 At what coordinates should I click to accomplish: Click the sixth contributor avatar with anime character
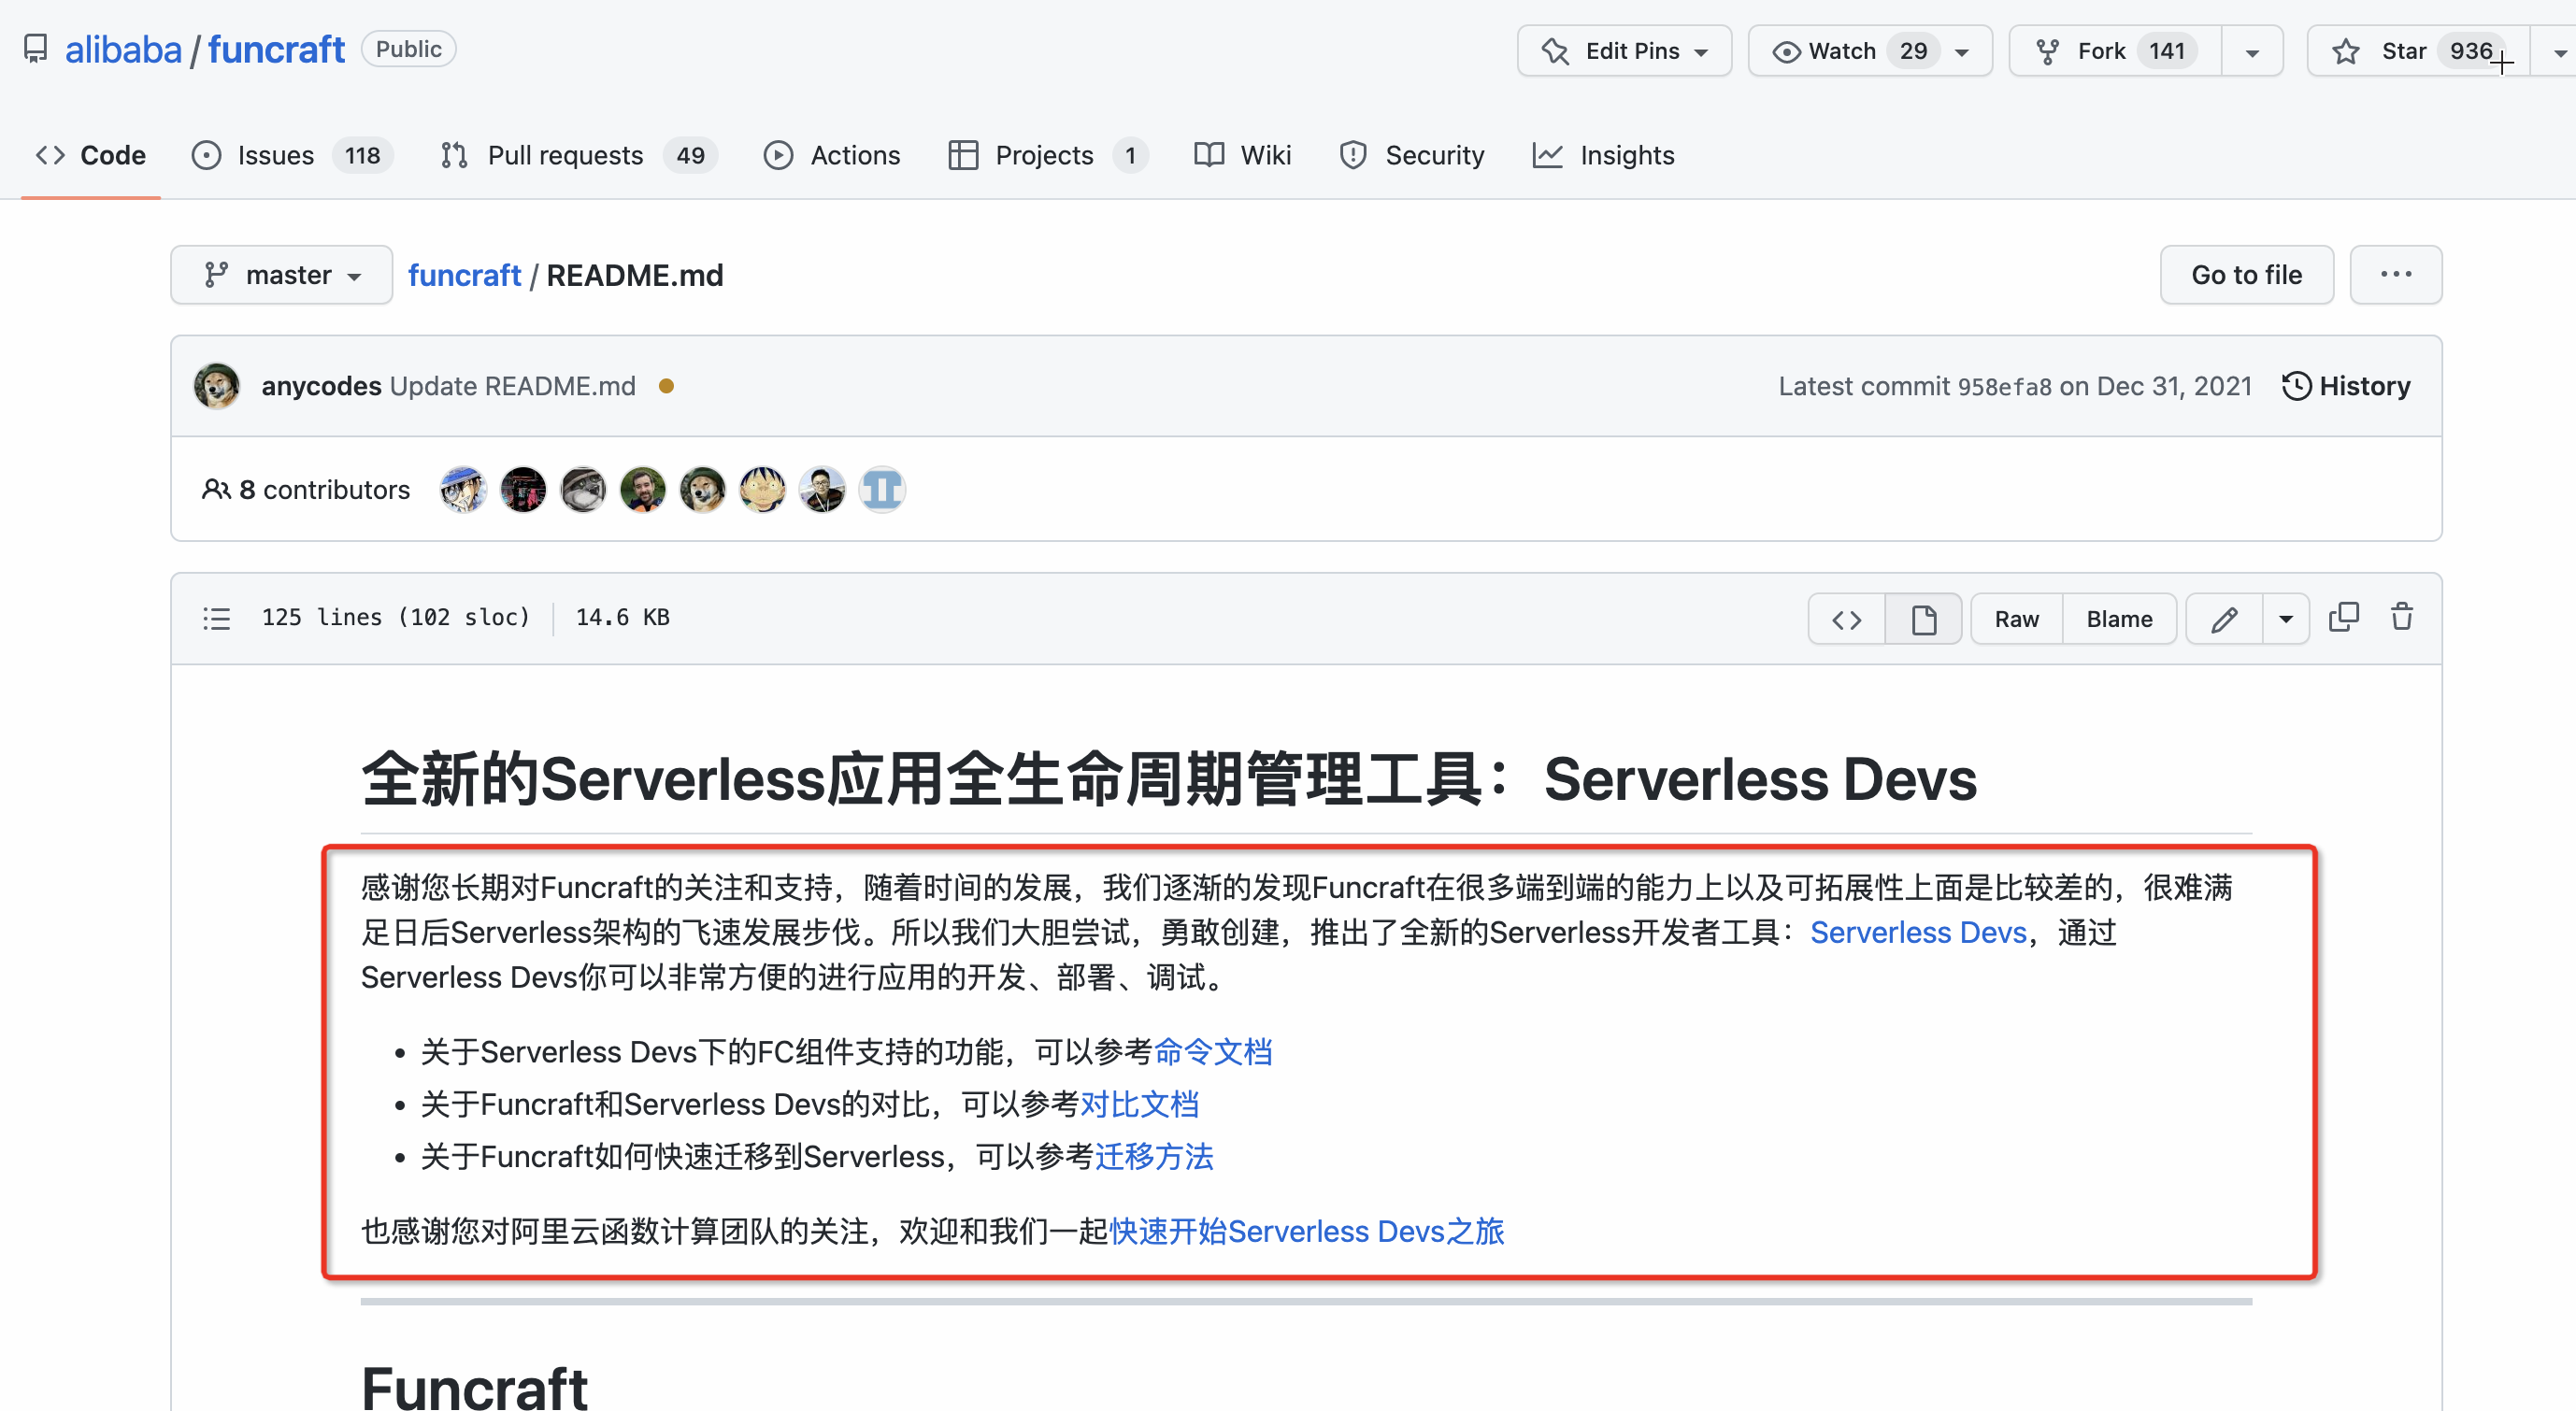pyautogui.click(x=763, y=490)
